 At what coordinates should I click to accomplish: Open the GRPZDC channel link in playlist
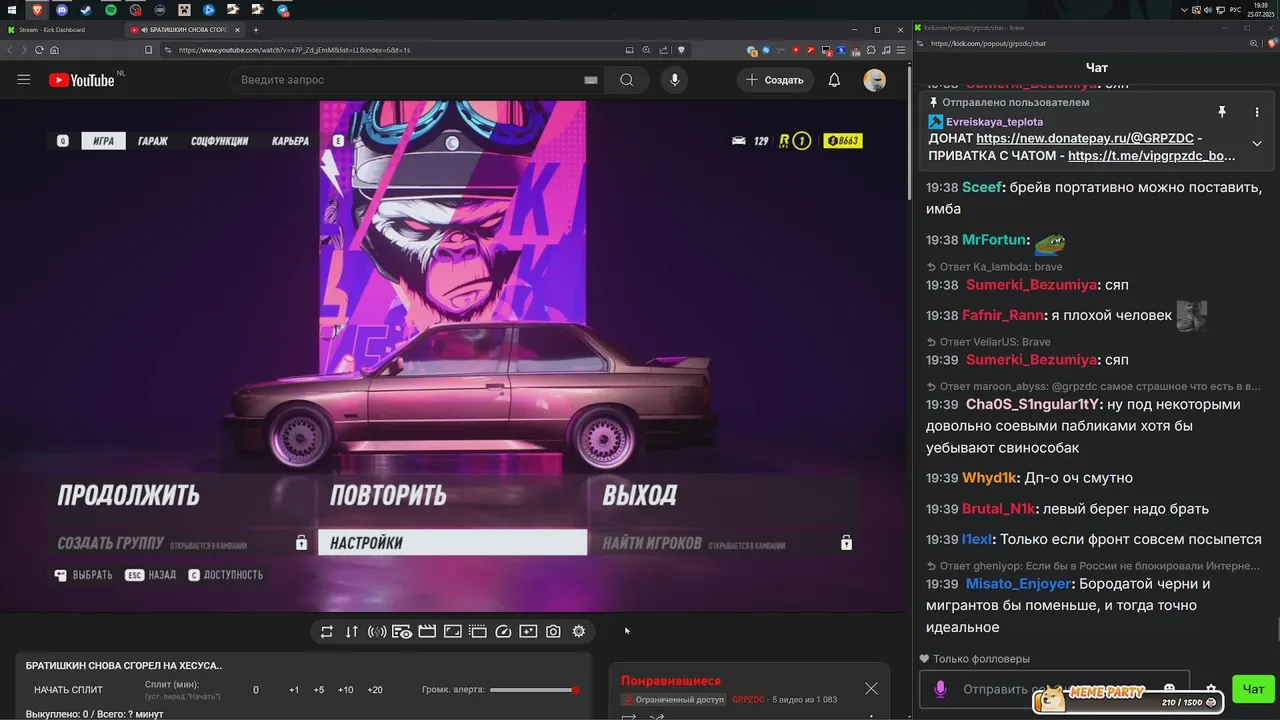[748, 699]
